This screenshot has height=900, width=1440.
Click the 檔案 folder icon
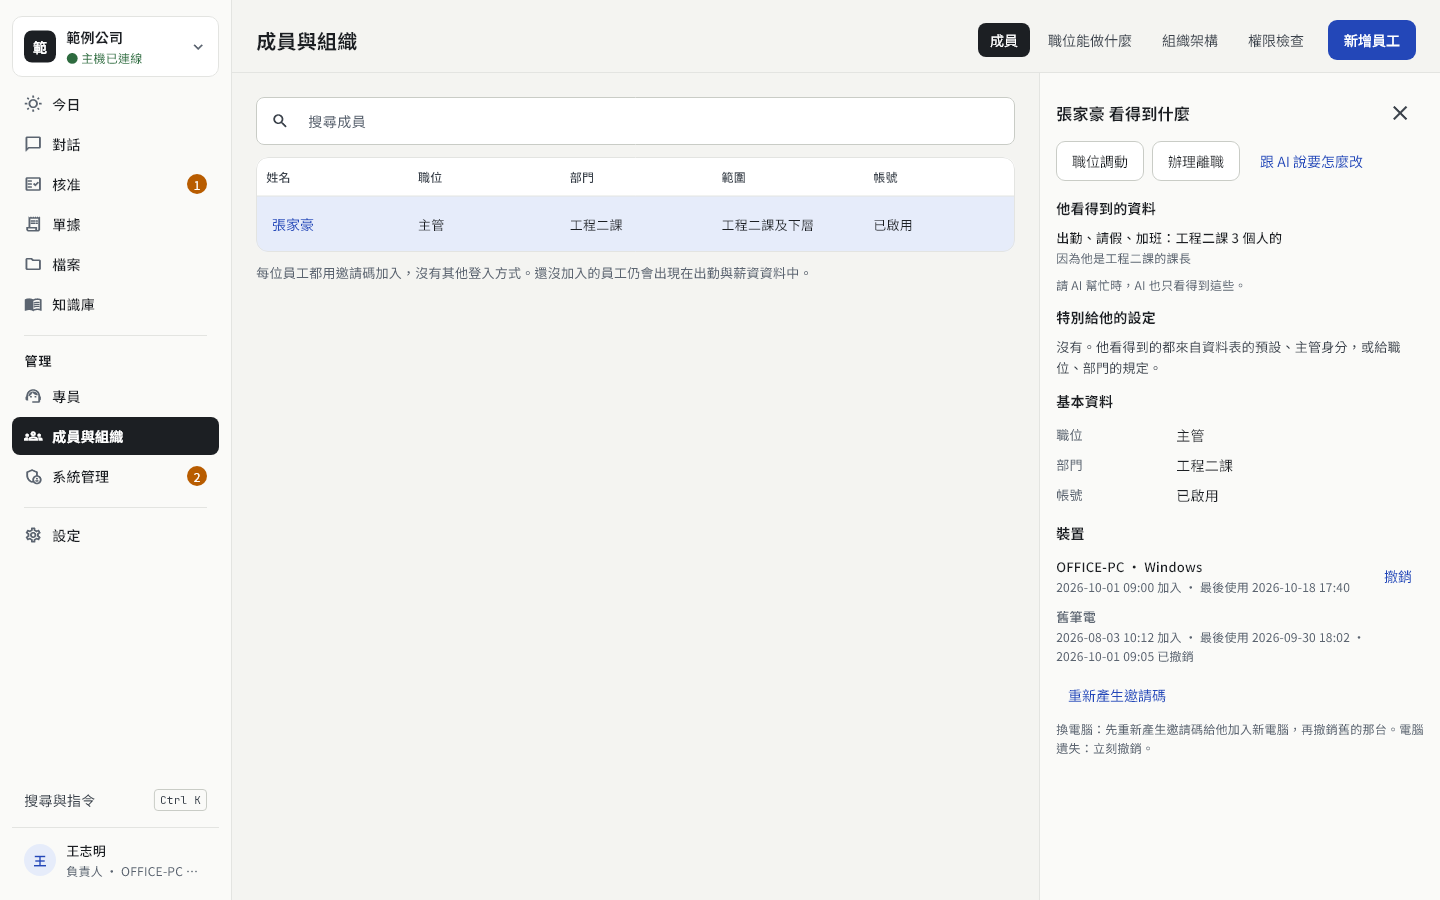coord(33,264)
